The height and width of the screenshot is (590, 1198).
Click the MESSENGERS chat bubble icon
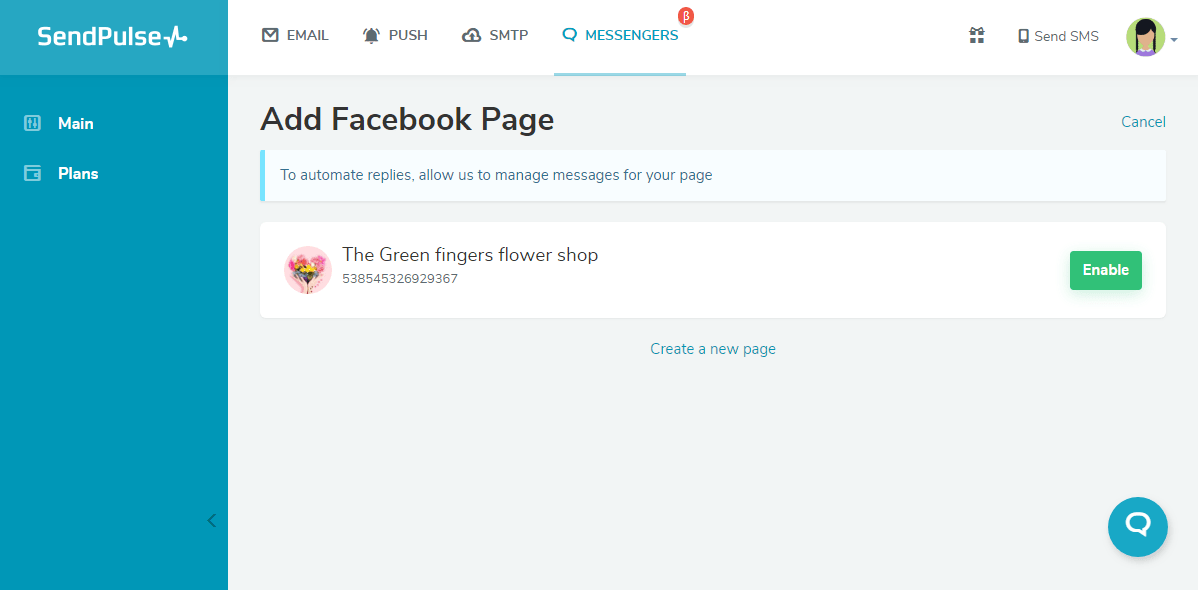570,34
